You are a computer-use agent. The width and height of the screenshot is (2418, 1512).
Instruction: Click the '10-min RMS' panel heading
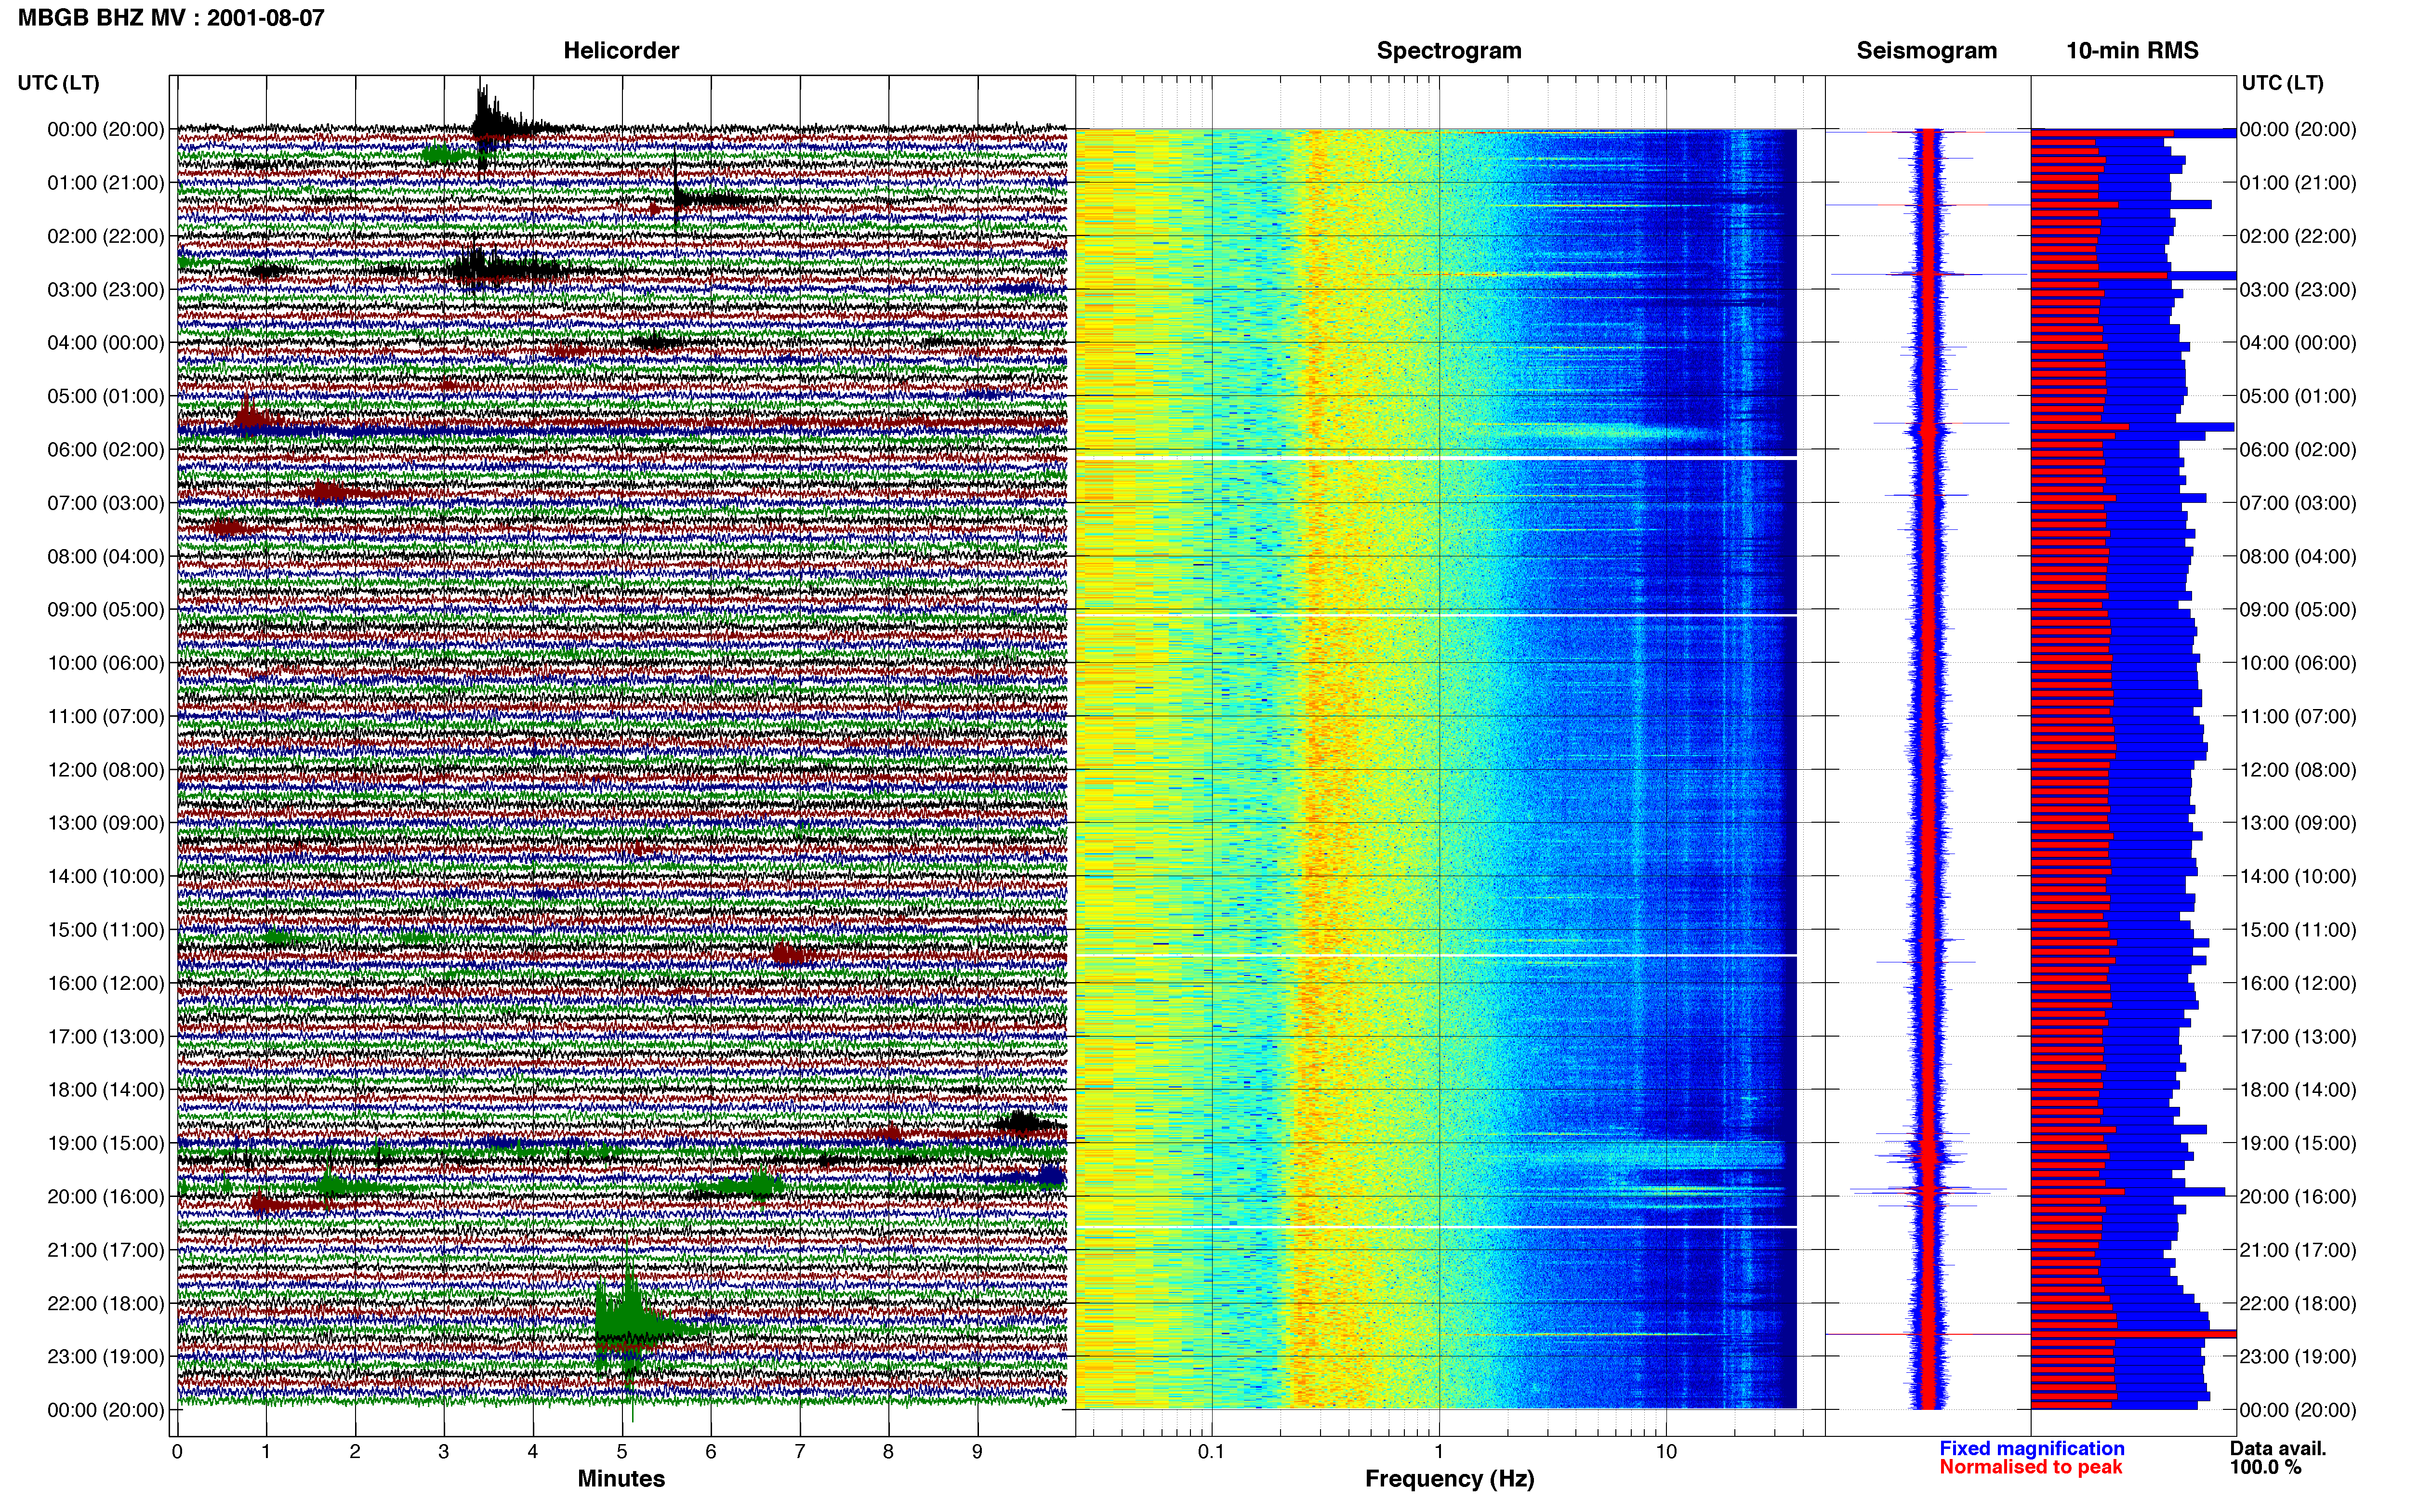point(2132,50)
